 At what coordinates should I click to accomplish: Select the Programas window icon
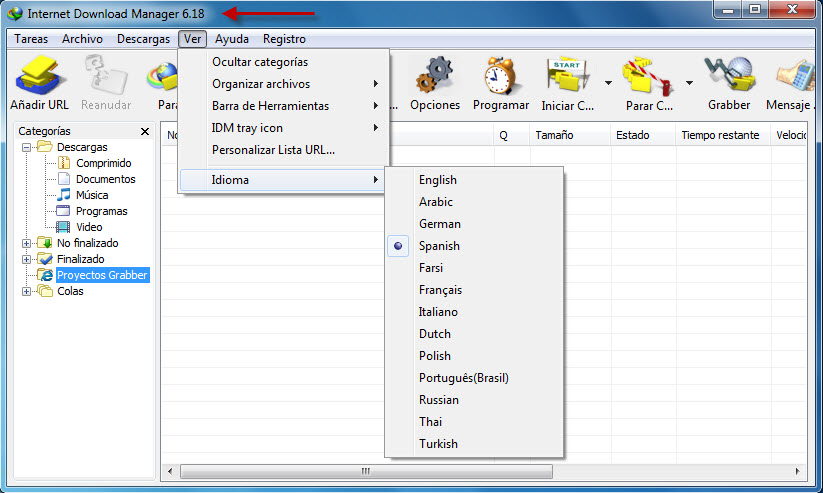point(63,211)
